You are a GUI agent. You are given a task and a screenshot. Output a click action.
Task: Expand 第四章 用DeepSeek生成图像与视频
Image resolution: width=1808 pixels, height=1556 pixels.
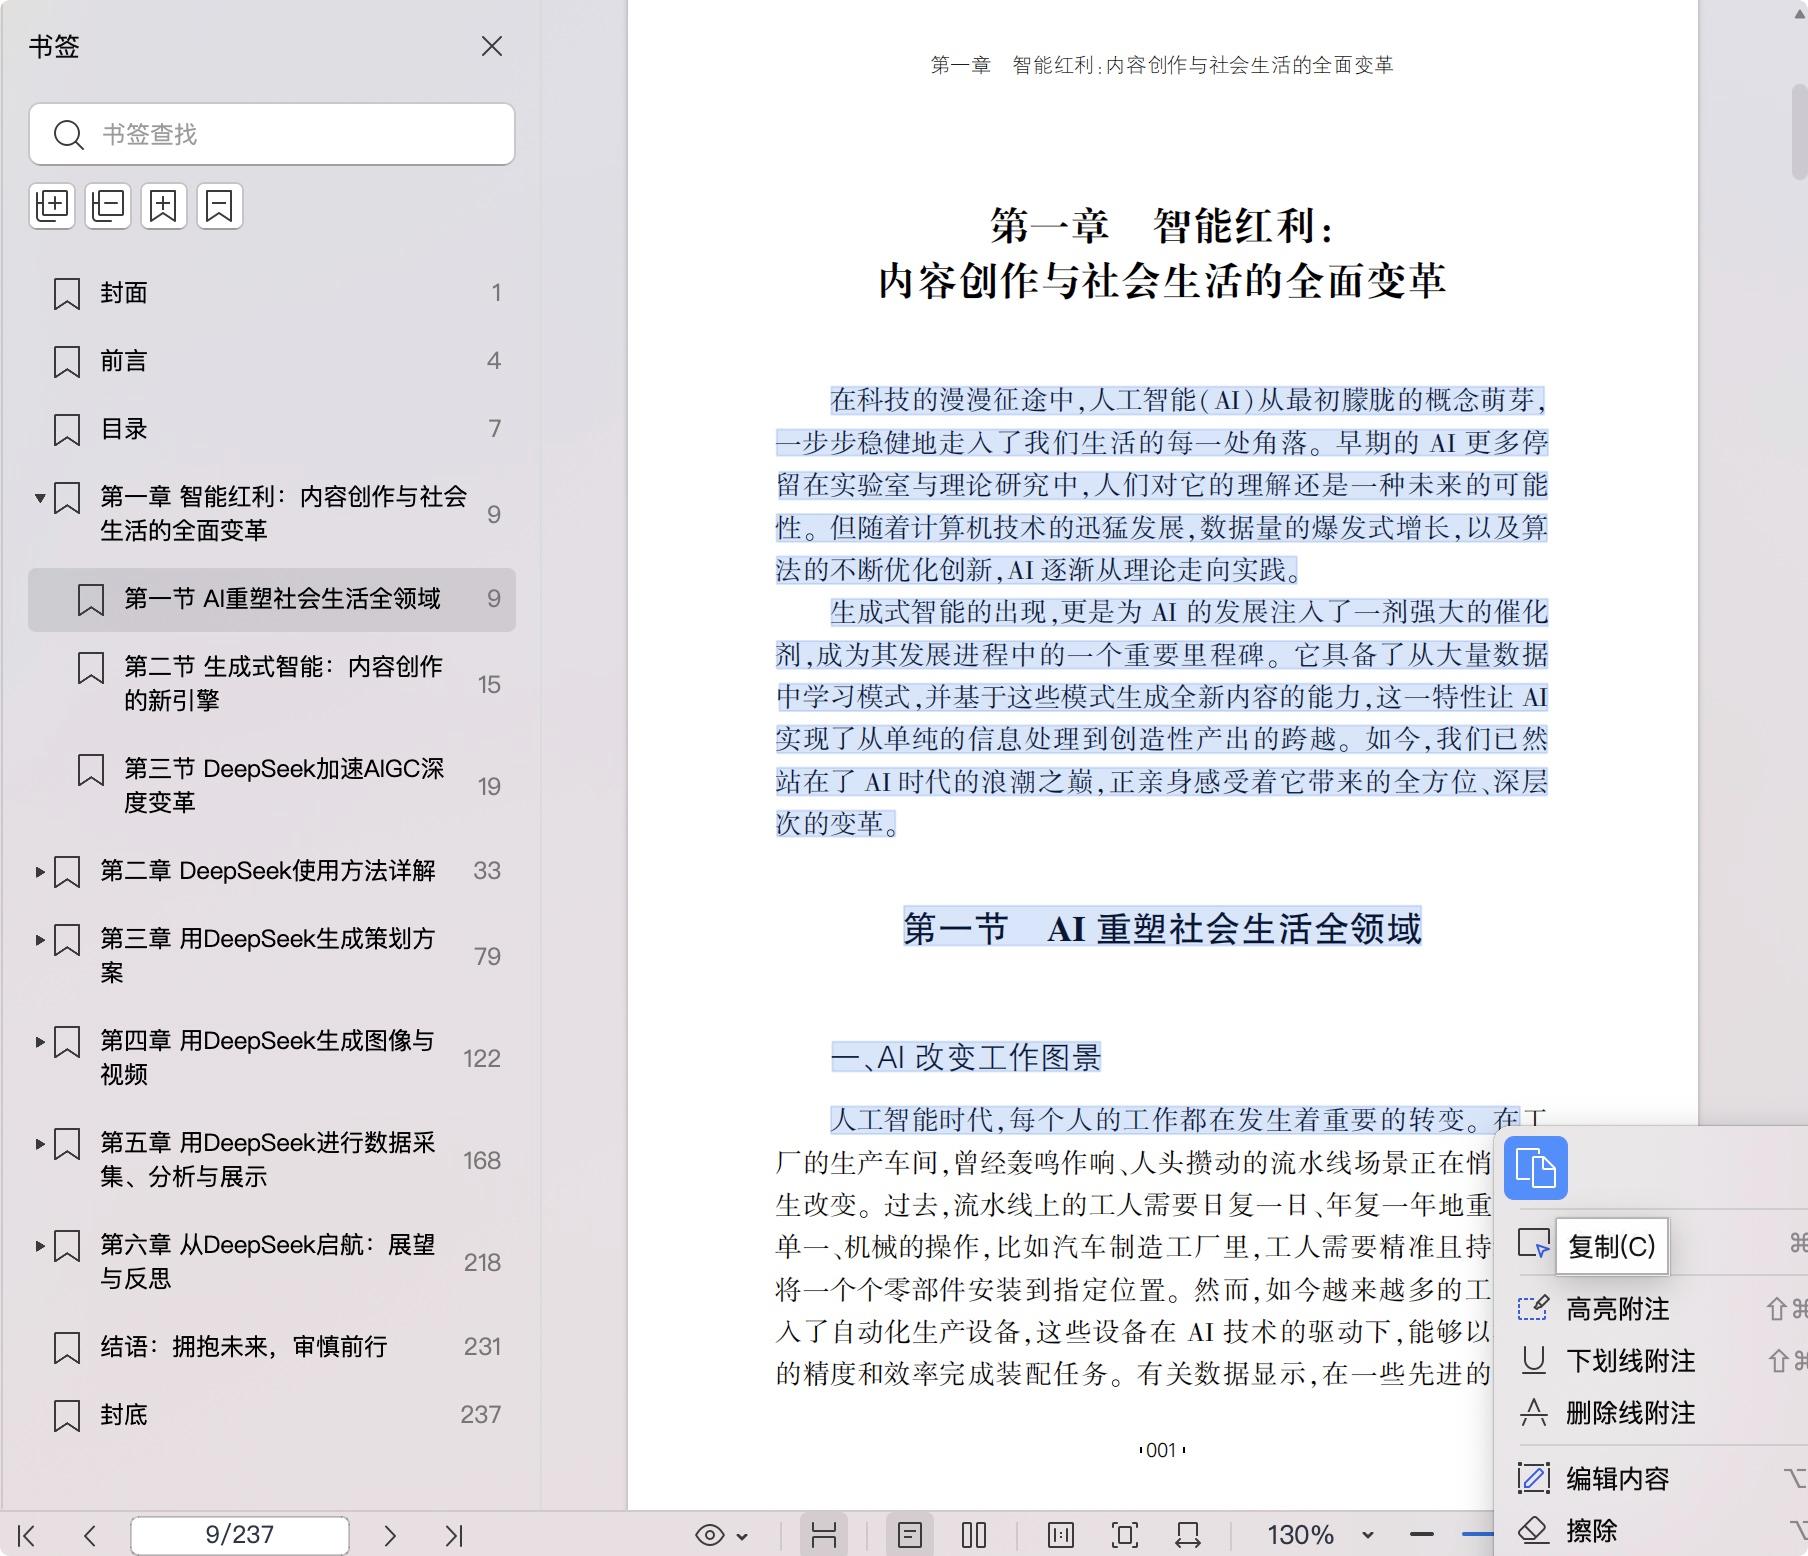click(x=40, y=1042)
